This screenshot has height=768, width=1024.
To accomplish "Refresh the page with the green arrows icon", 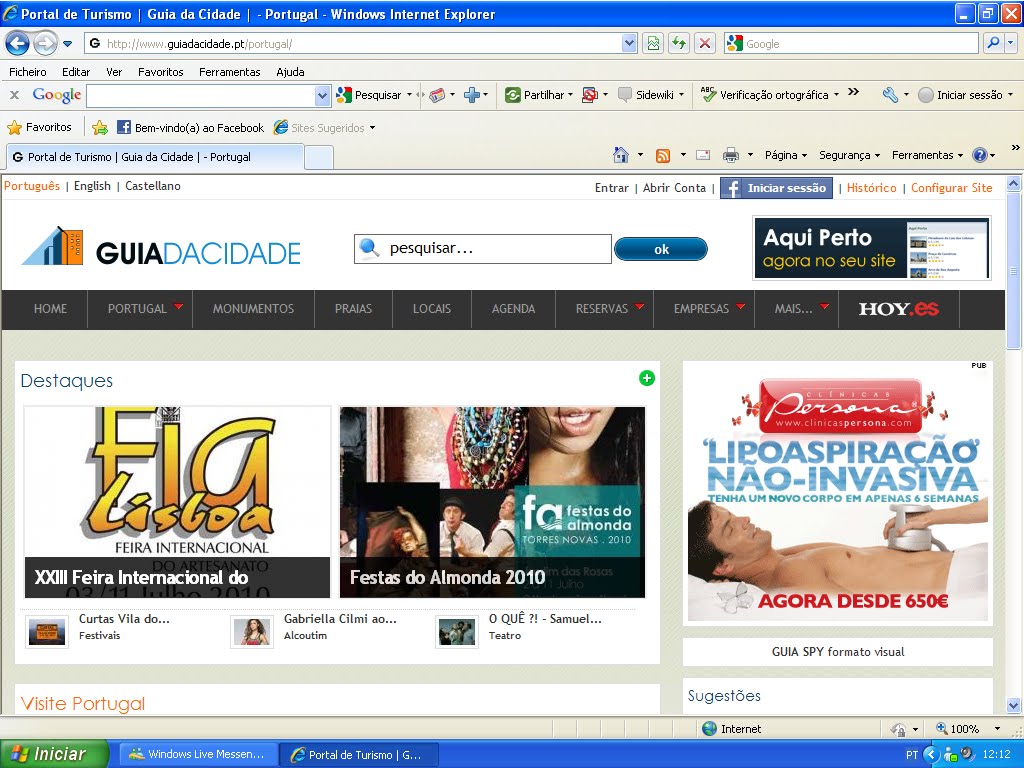I will (x=679, y=44).
